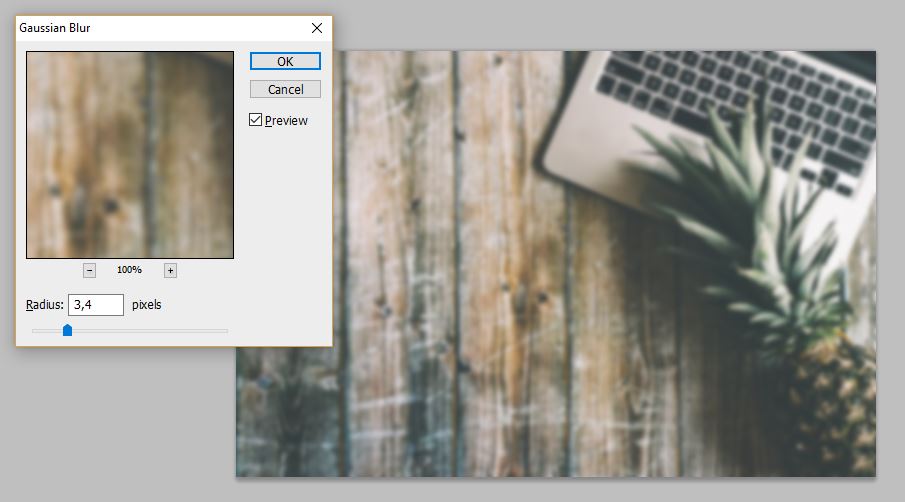Close the Gaussian Blur dialog with X
Viewport: 905px width, 502px height.
coord(317,28)
